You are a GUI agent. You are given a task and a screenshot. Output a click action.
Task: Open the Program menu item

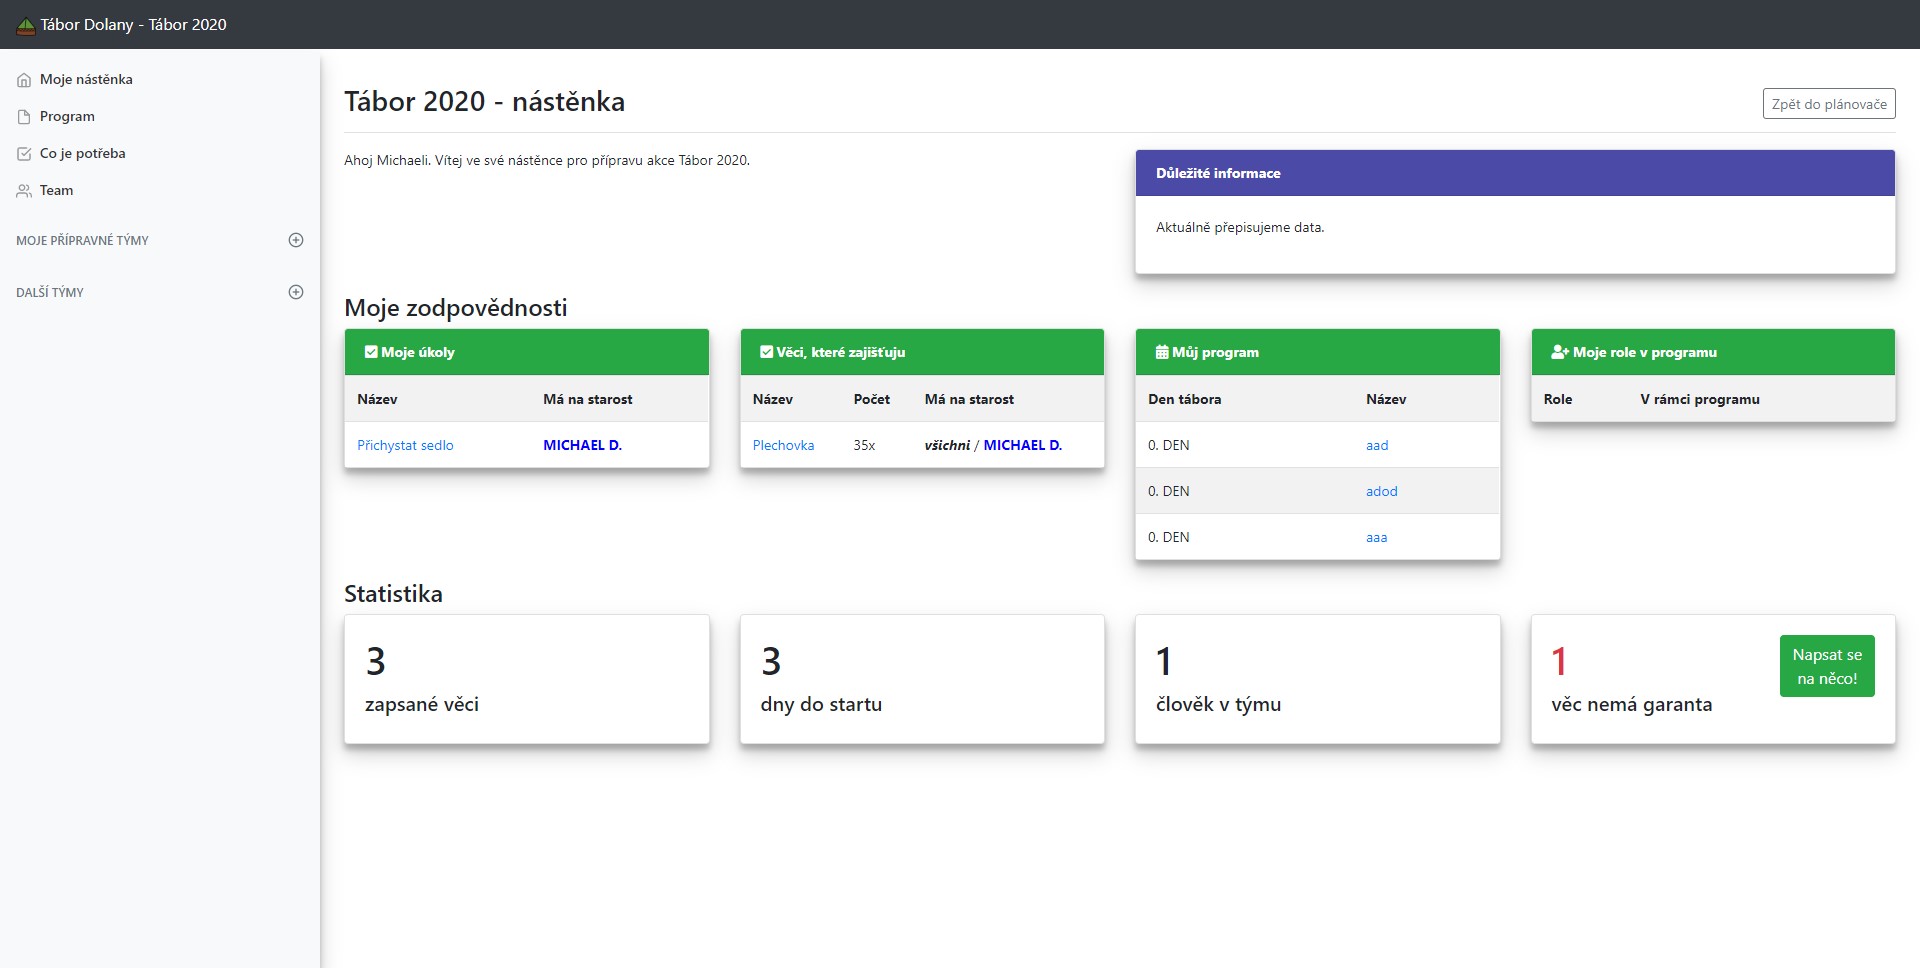click(x=67, y=117)
